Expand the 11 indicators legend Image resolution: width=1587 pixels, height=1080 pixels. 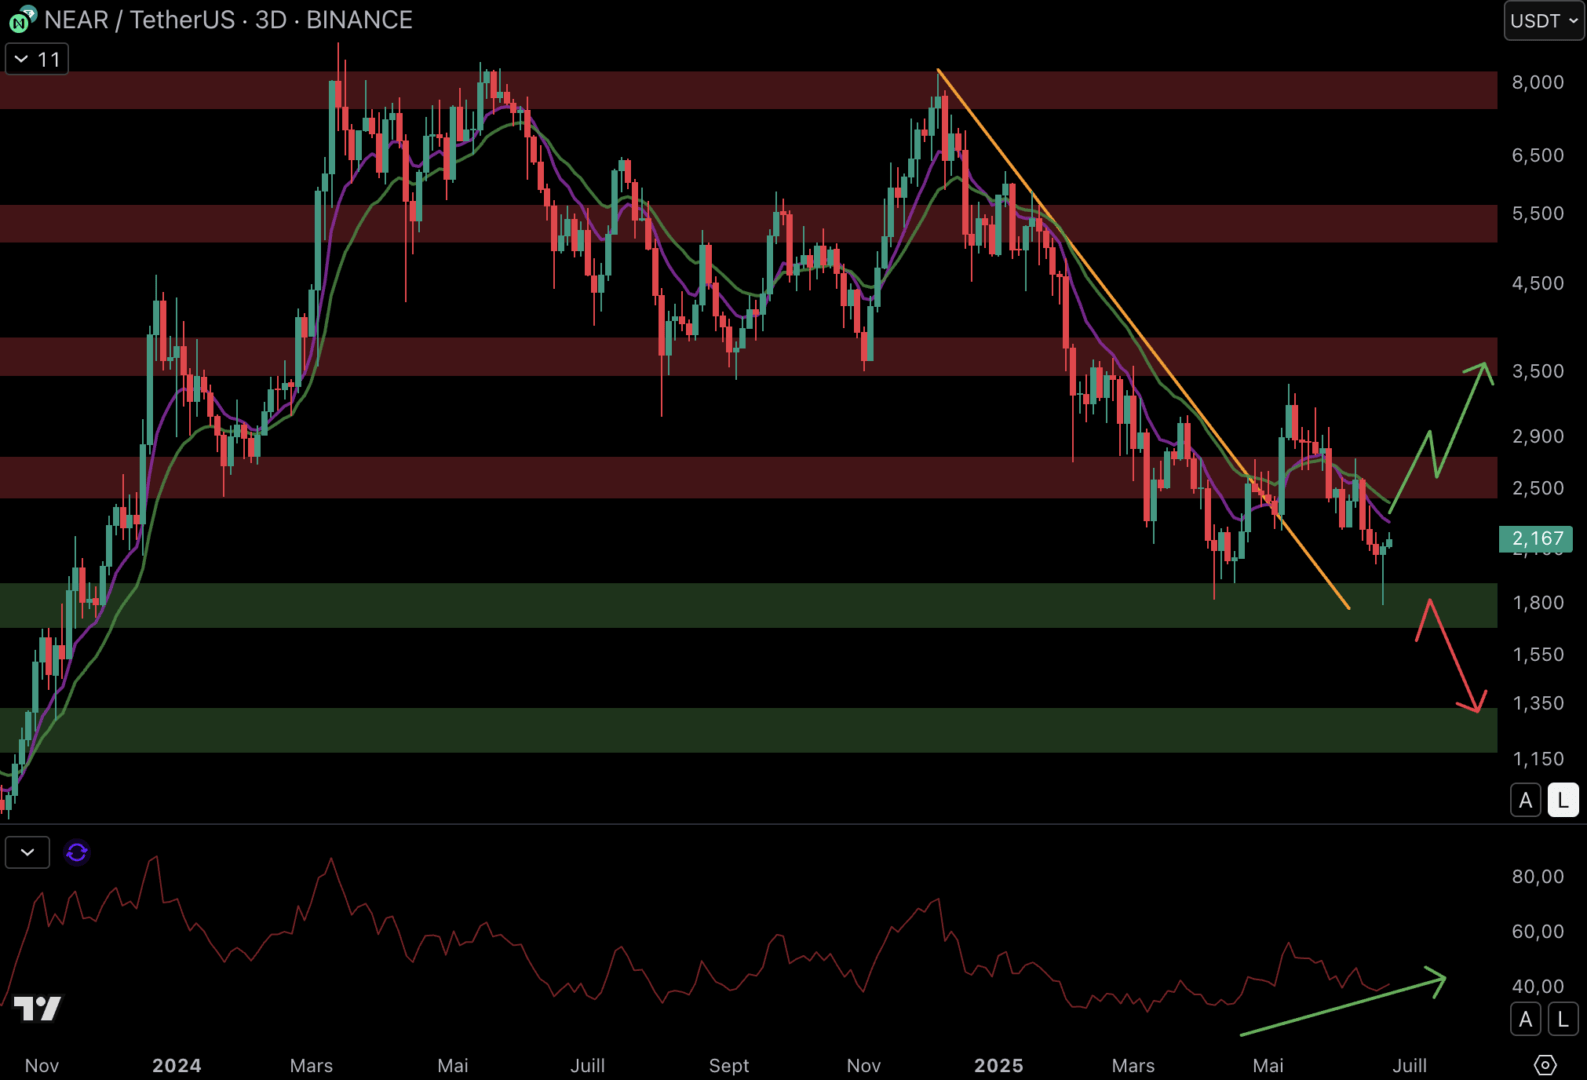(x=37, y=59)
